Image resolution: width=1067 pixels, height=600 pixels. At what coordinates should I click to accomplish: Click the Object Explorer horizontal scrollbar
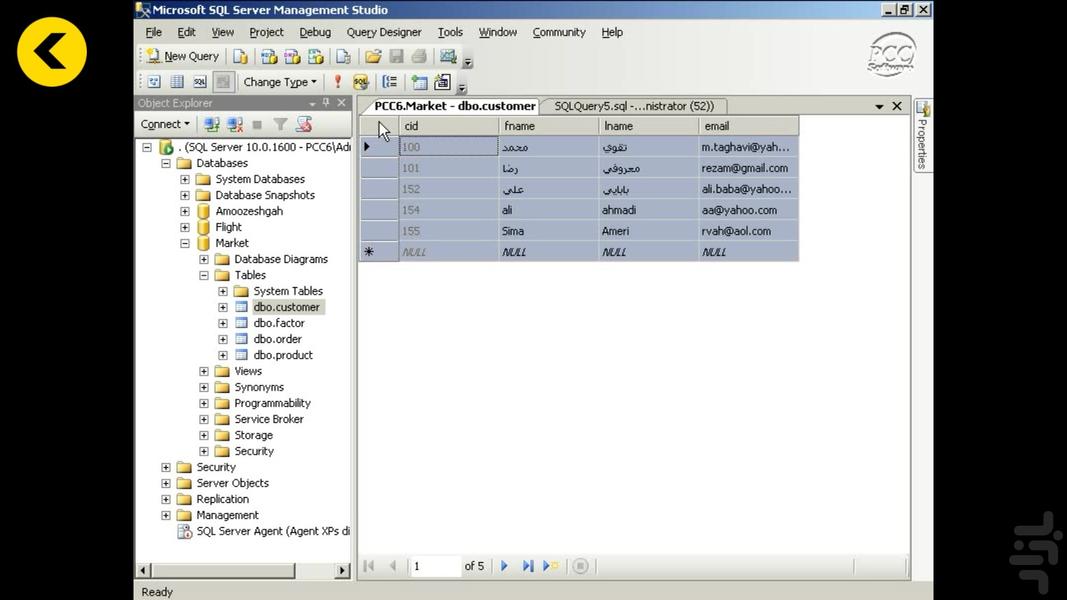[243, 570]
